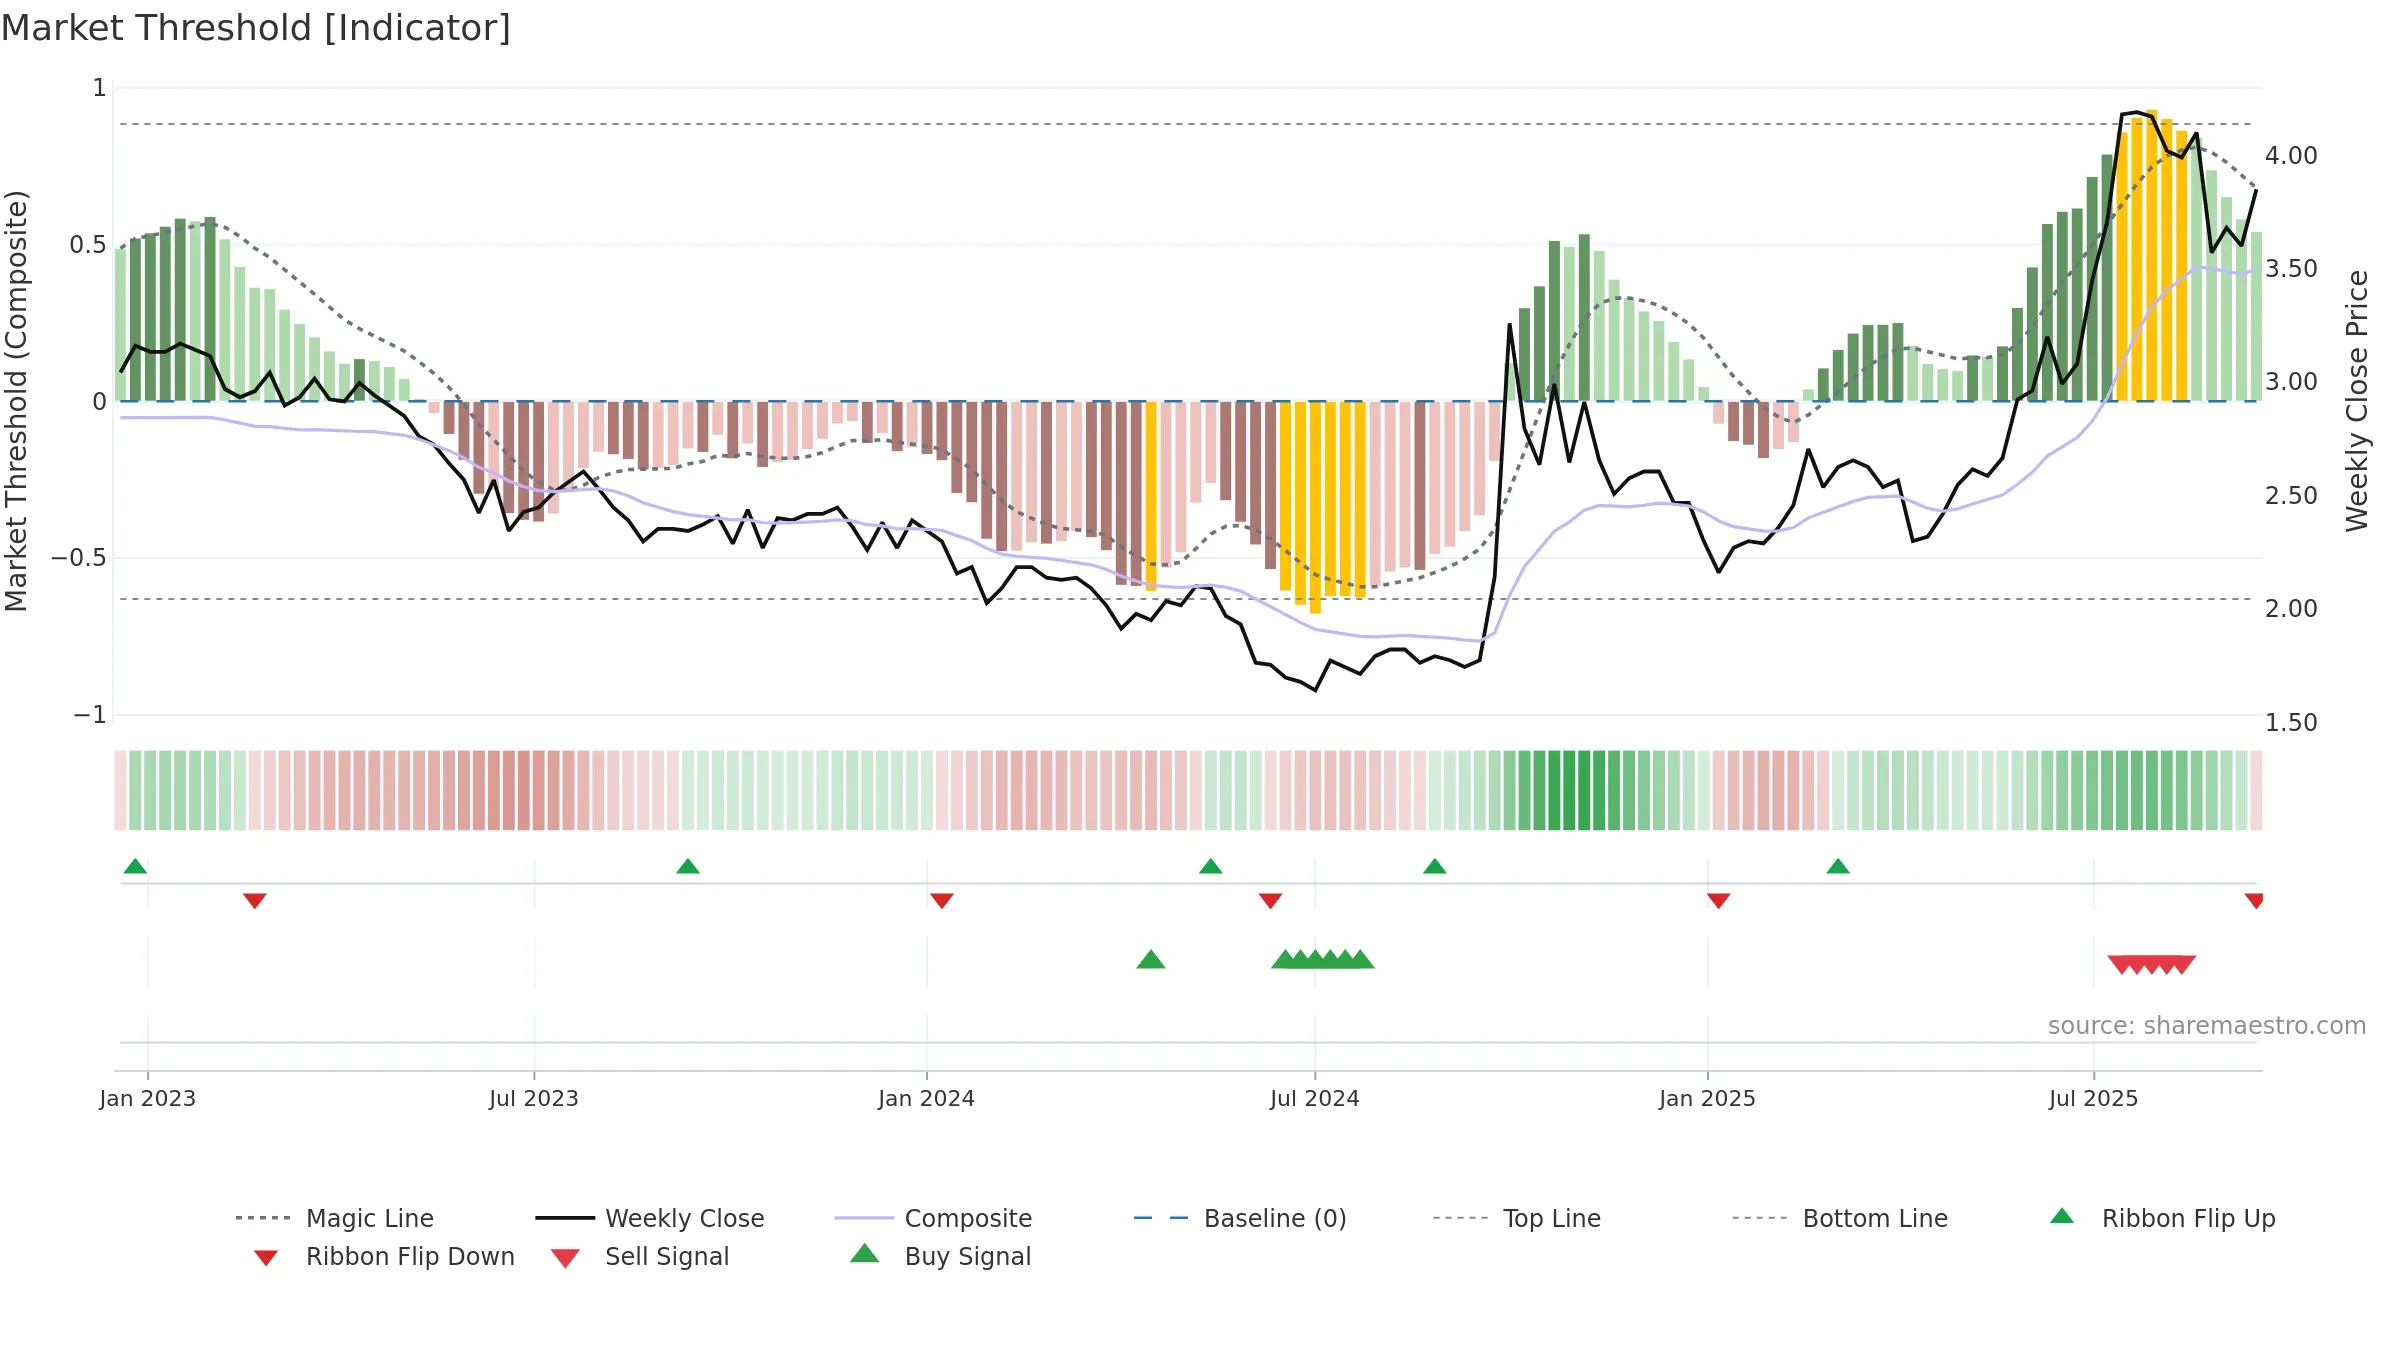The width and height of the screenshot is (2400, 1350).
Task: Click ribbon flip down marker after Jan 2023
Action: 255,901
